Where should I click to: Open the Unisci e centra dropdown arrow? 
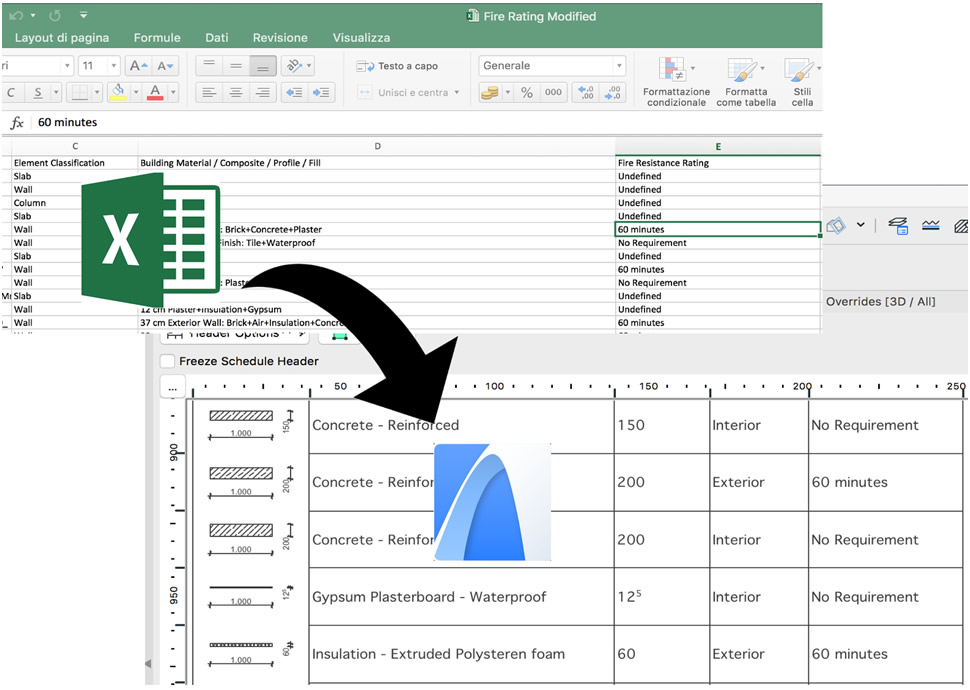click(457, 92)
